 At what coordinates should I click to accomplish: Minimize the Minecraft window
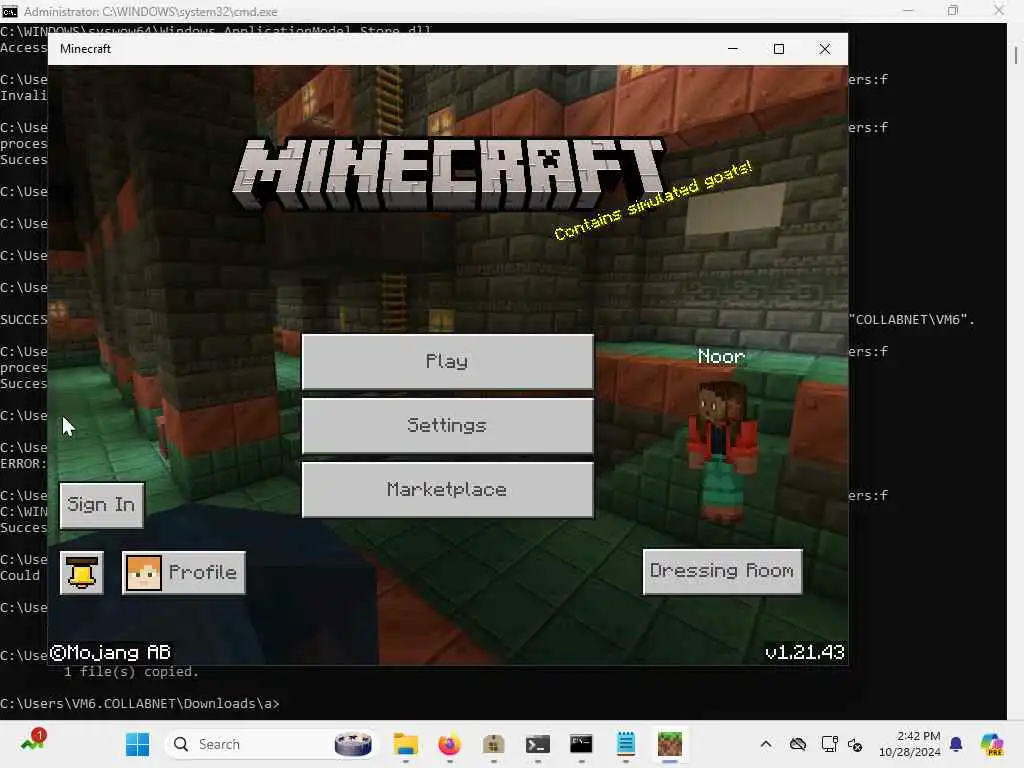coord(733,49)
